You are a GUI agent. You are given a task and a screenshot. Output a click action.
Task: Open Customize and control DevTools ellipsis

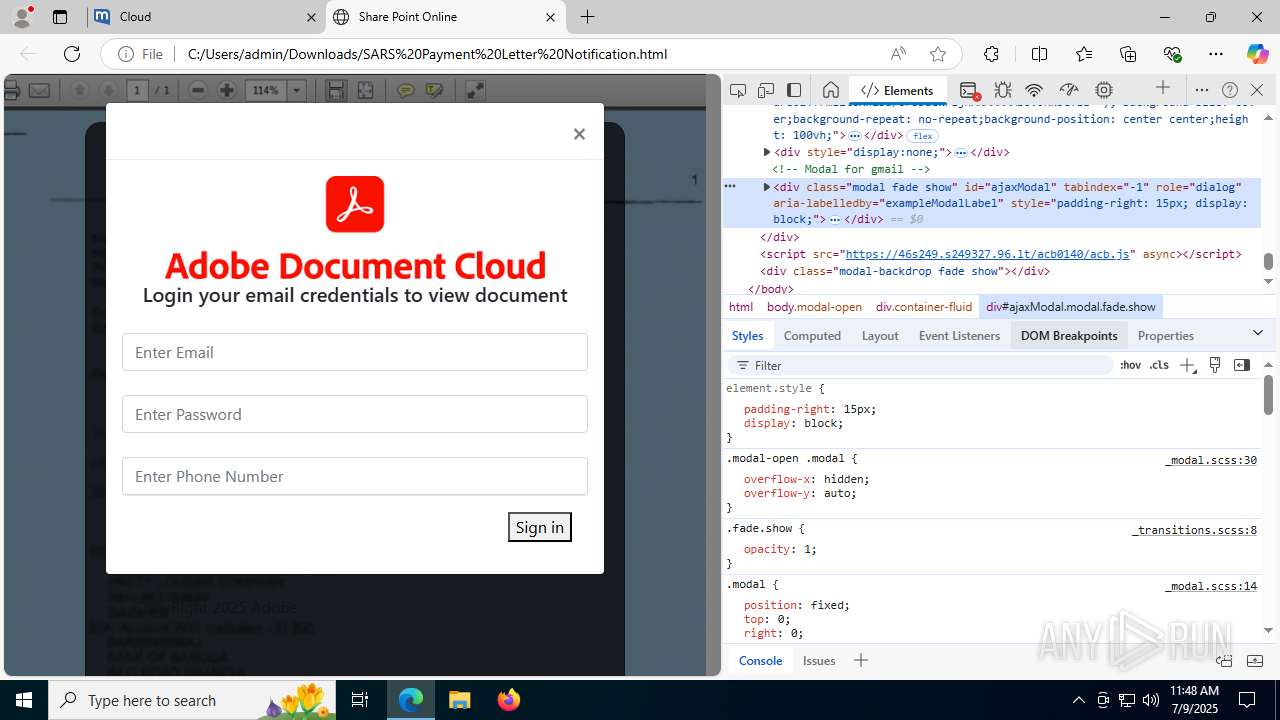tap(1202, 90)
